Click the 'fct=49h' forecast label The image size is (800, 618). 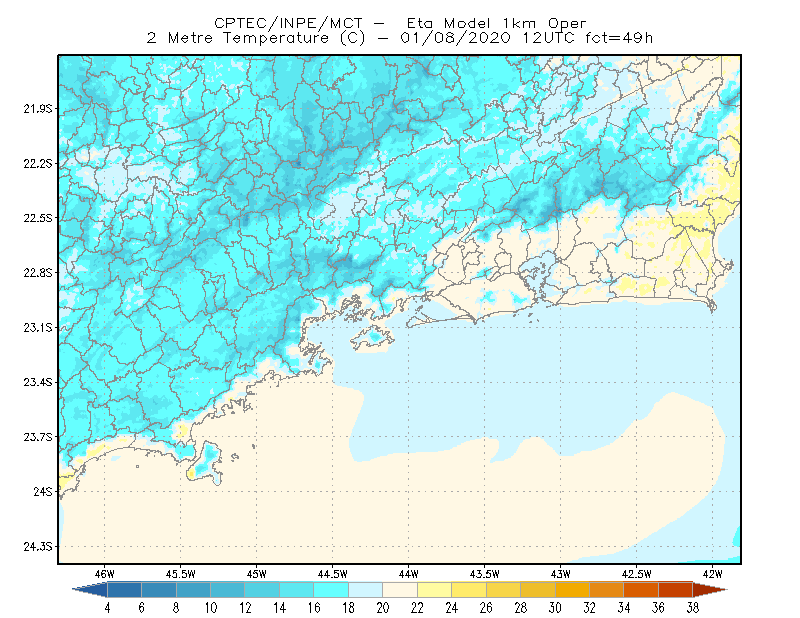(x=619, y=38)
